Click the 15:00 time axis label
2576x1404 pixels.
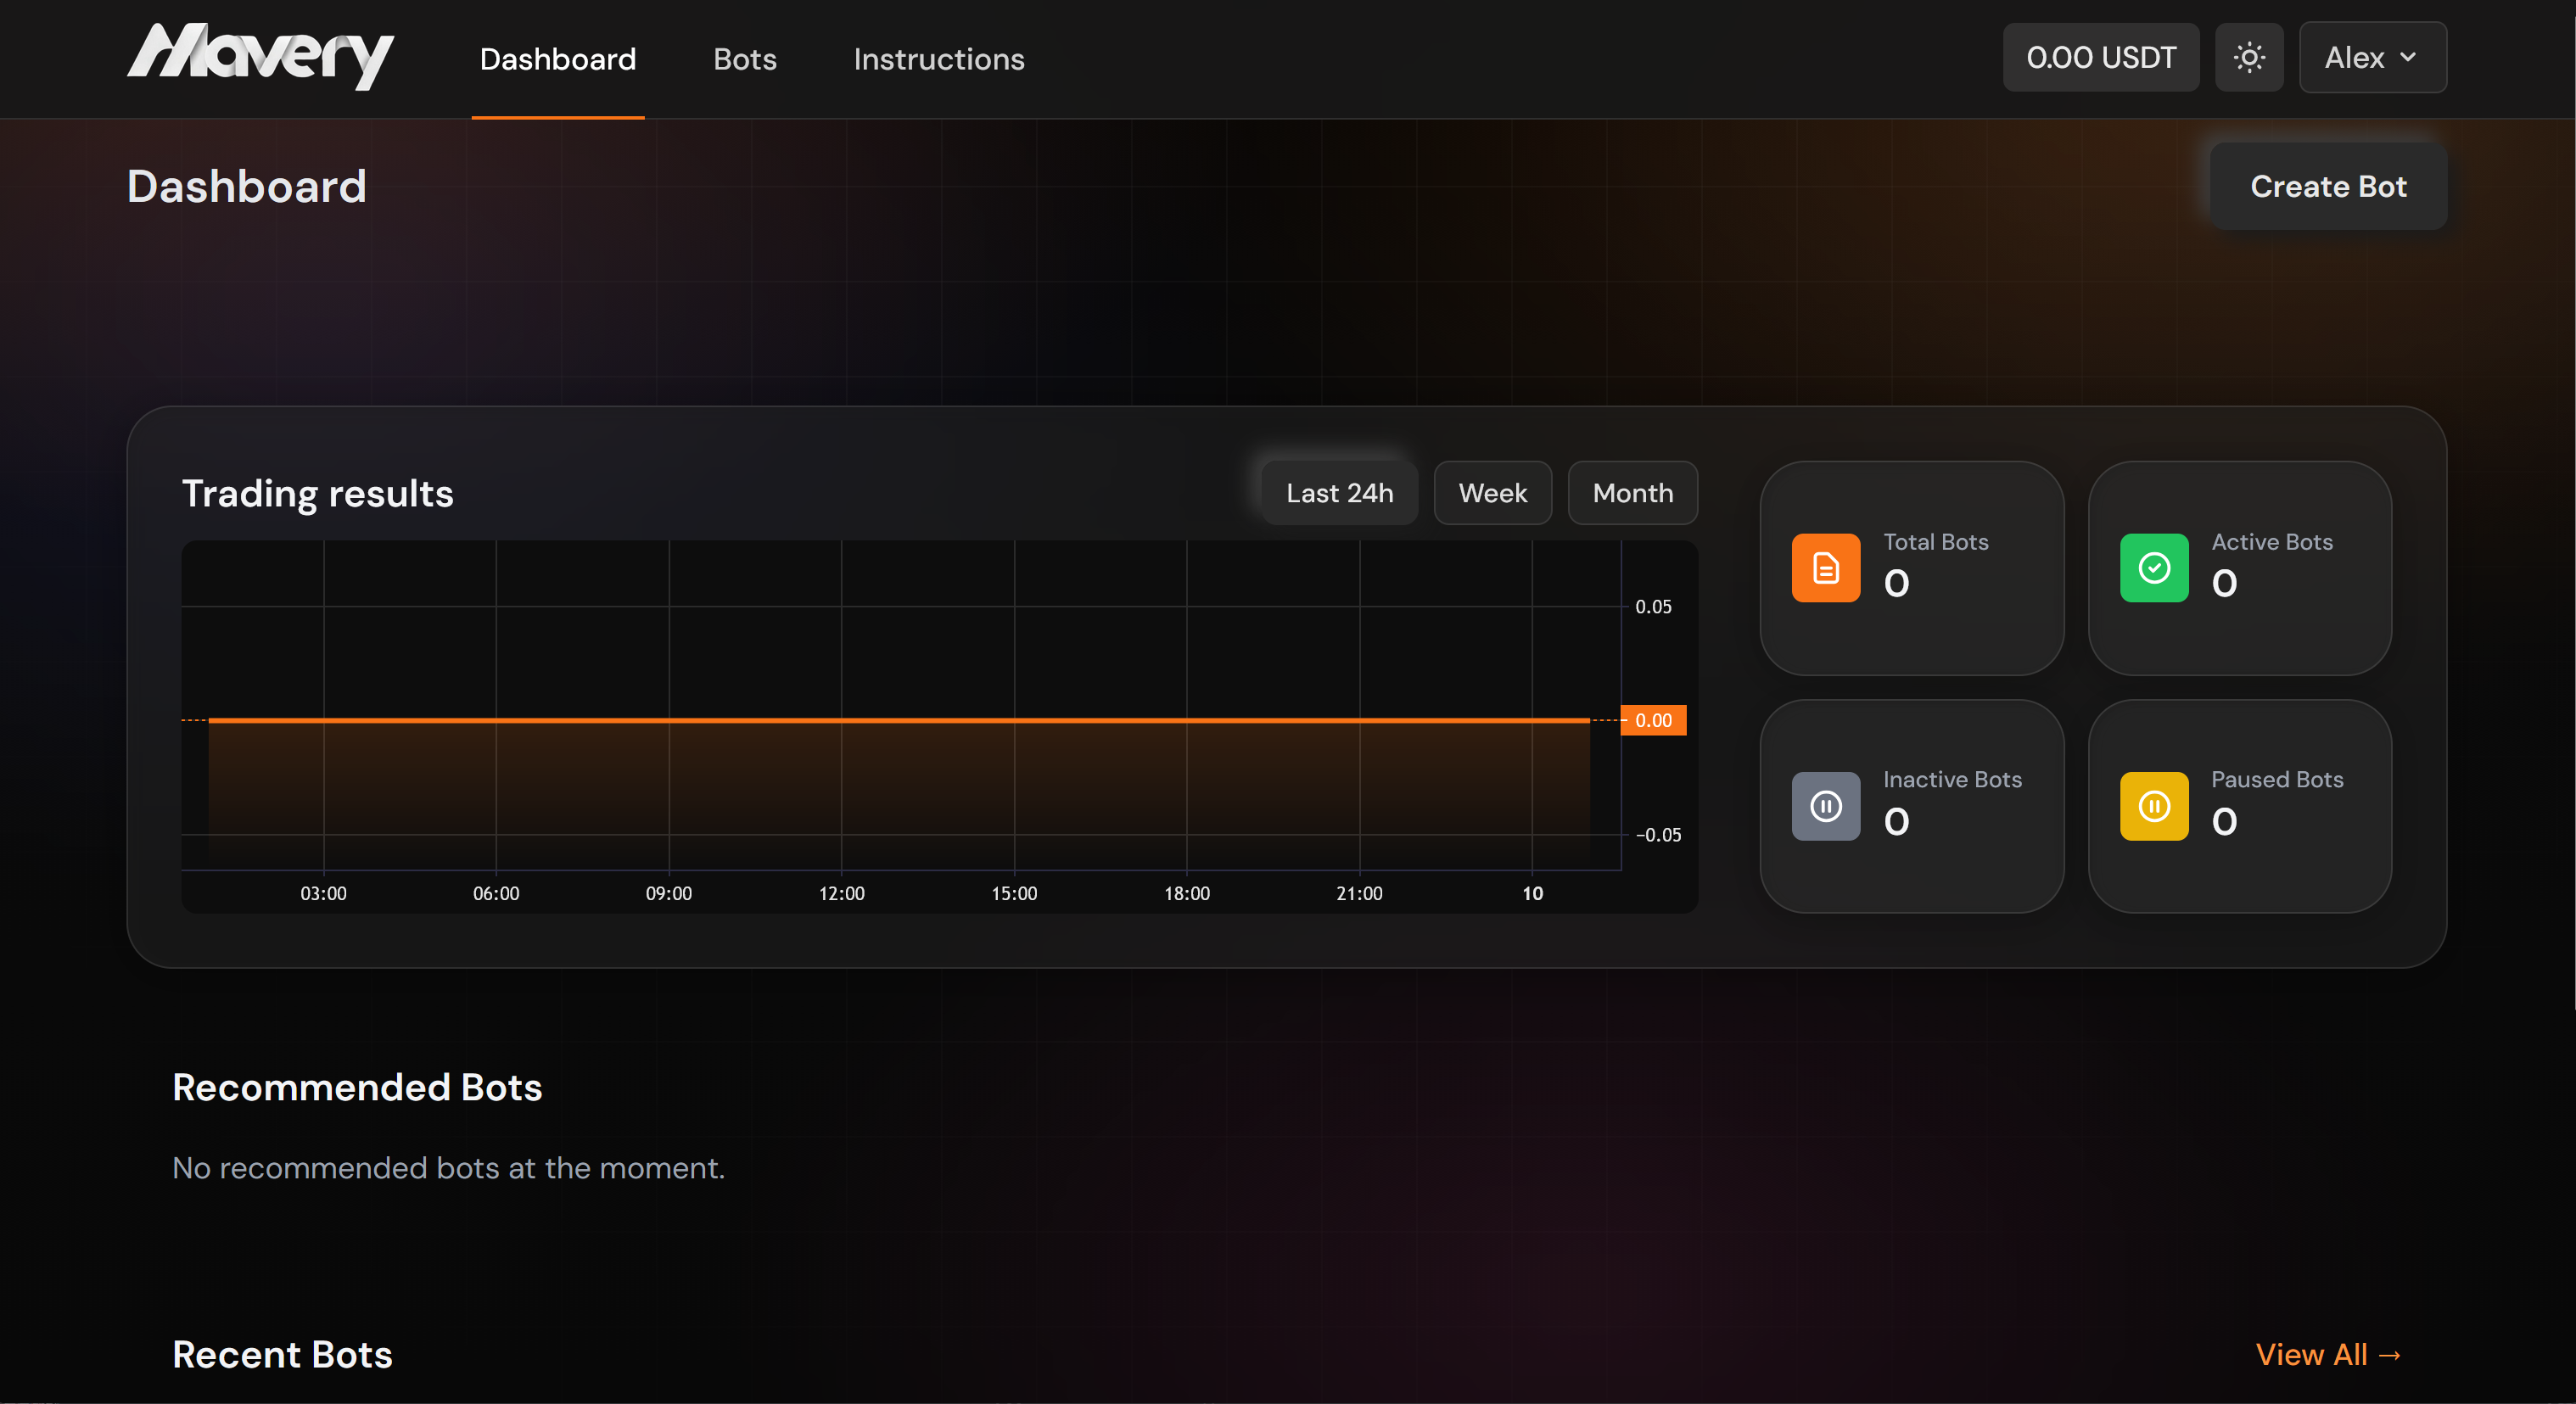[1014, 893]
